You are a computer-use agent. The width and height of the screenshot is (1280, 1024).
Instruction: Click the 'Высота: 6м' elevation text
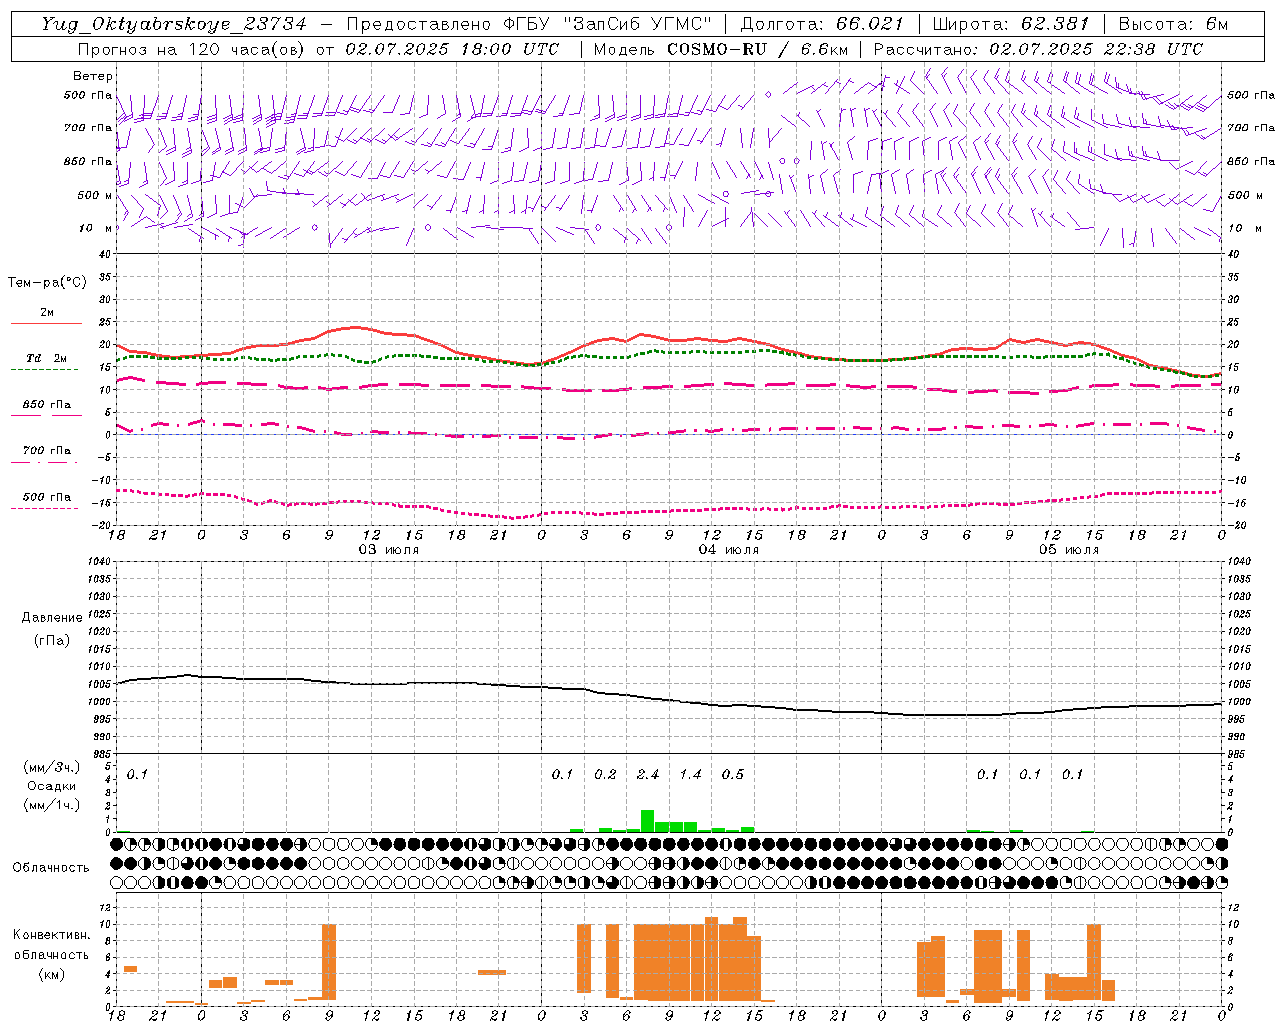pyautogui.click(x=1173, y=24)
